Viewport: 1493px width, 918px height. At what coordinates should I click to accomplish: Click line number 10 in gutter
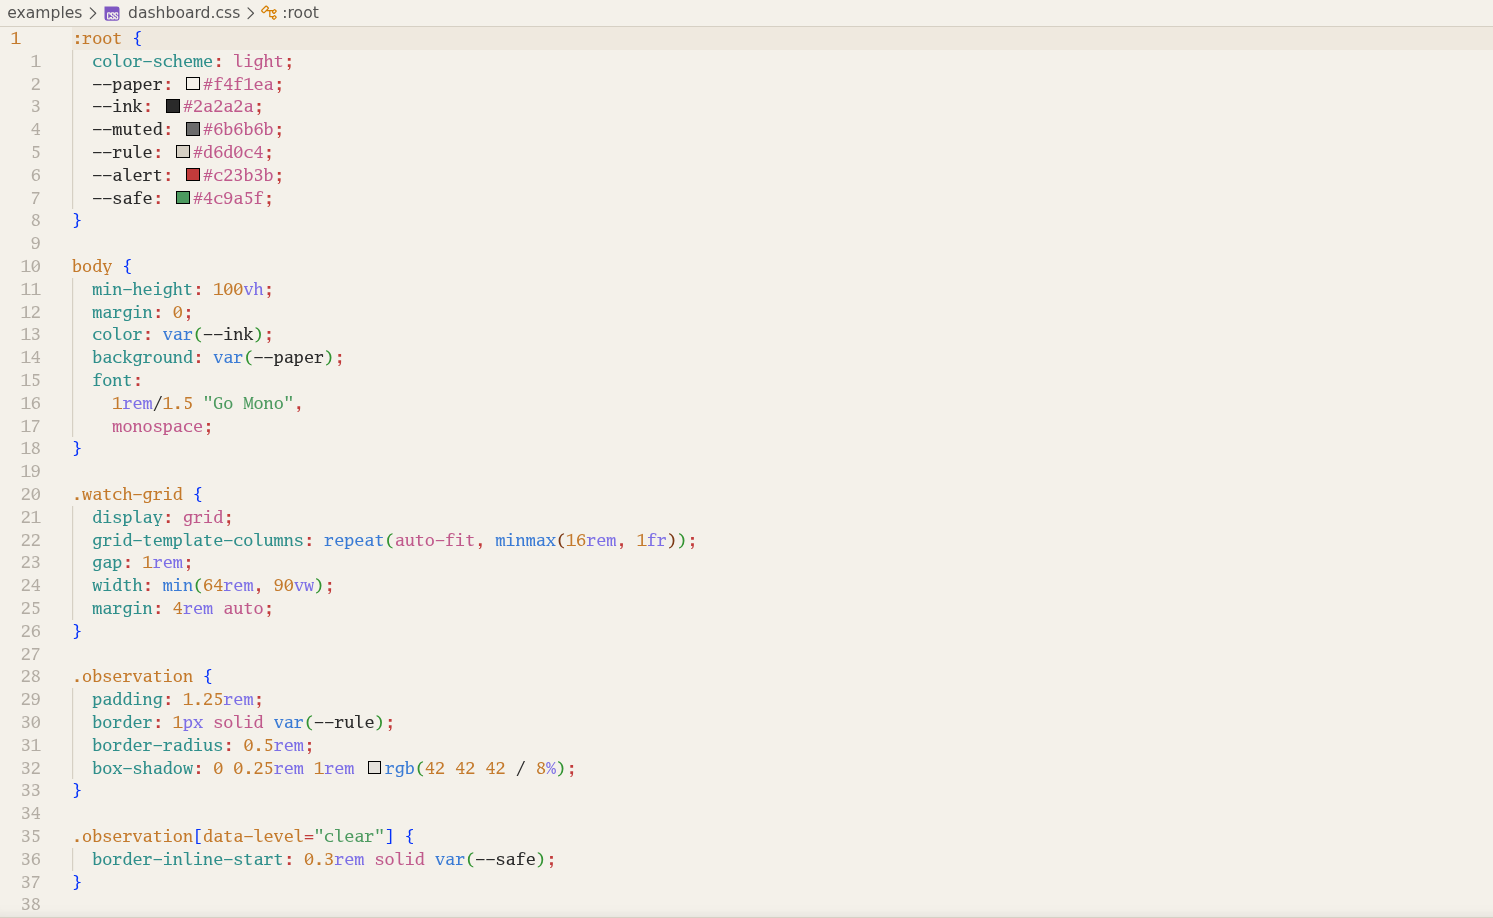(x=31, y=266)
